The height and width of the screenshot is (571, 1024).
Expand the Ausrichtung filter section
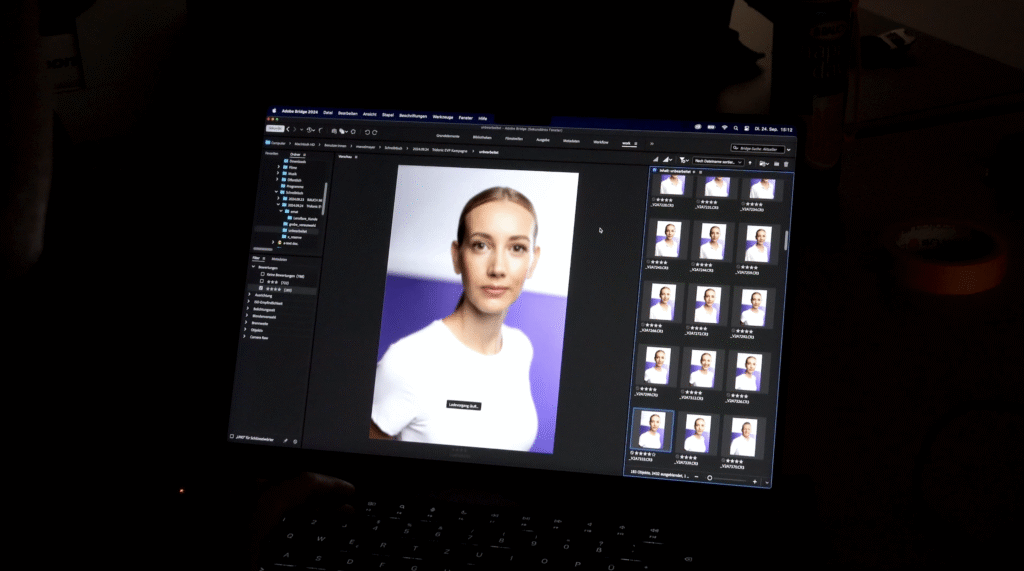(248, 297)
